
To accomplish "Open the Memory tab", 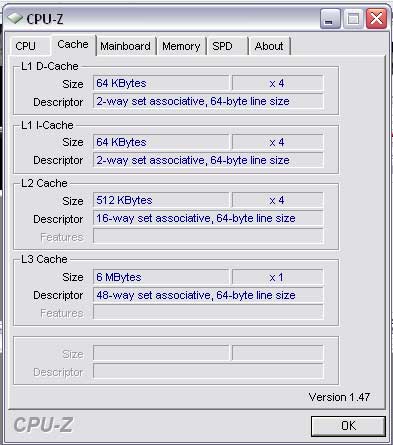I will click(181, 46).
